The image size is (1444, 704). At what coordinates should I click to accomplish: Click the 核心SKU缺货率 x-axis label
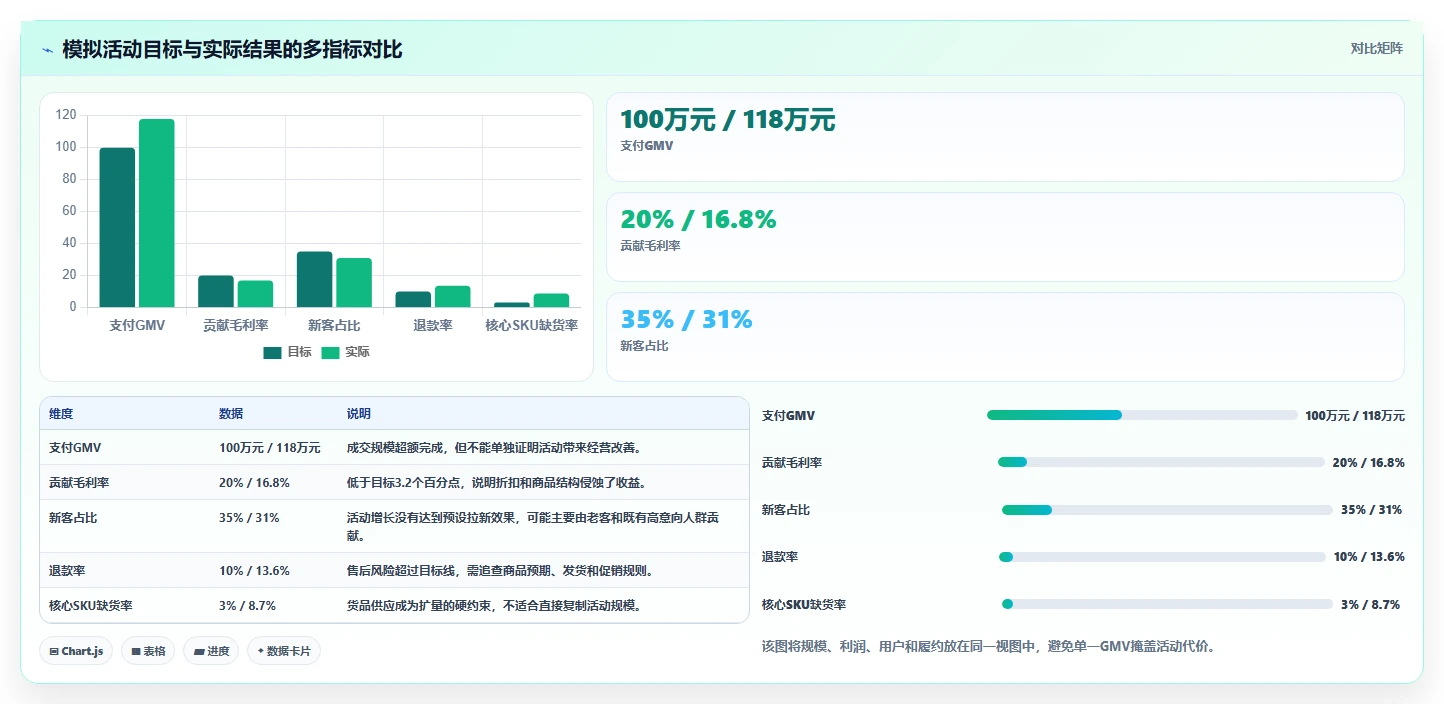click(x=531, y=325)
